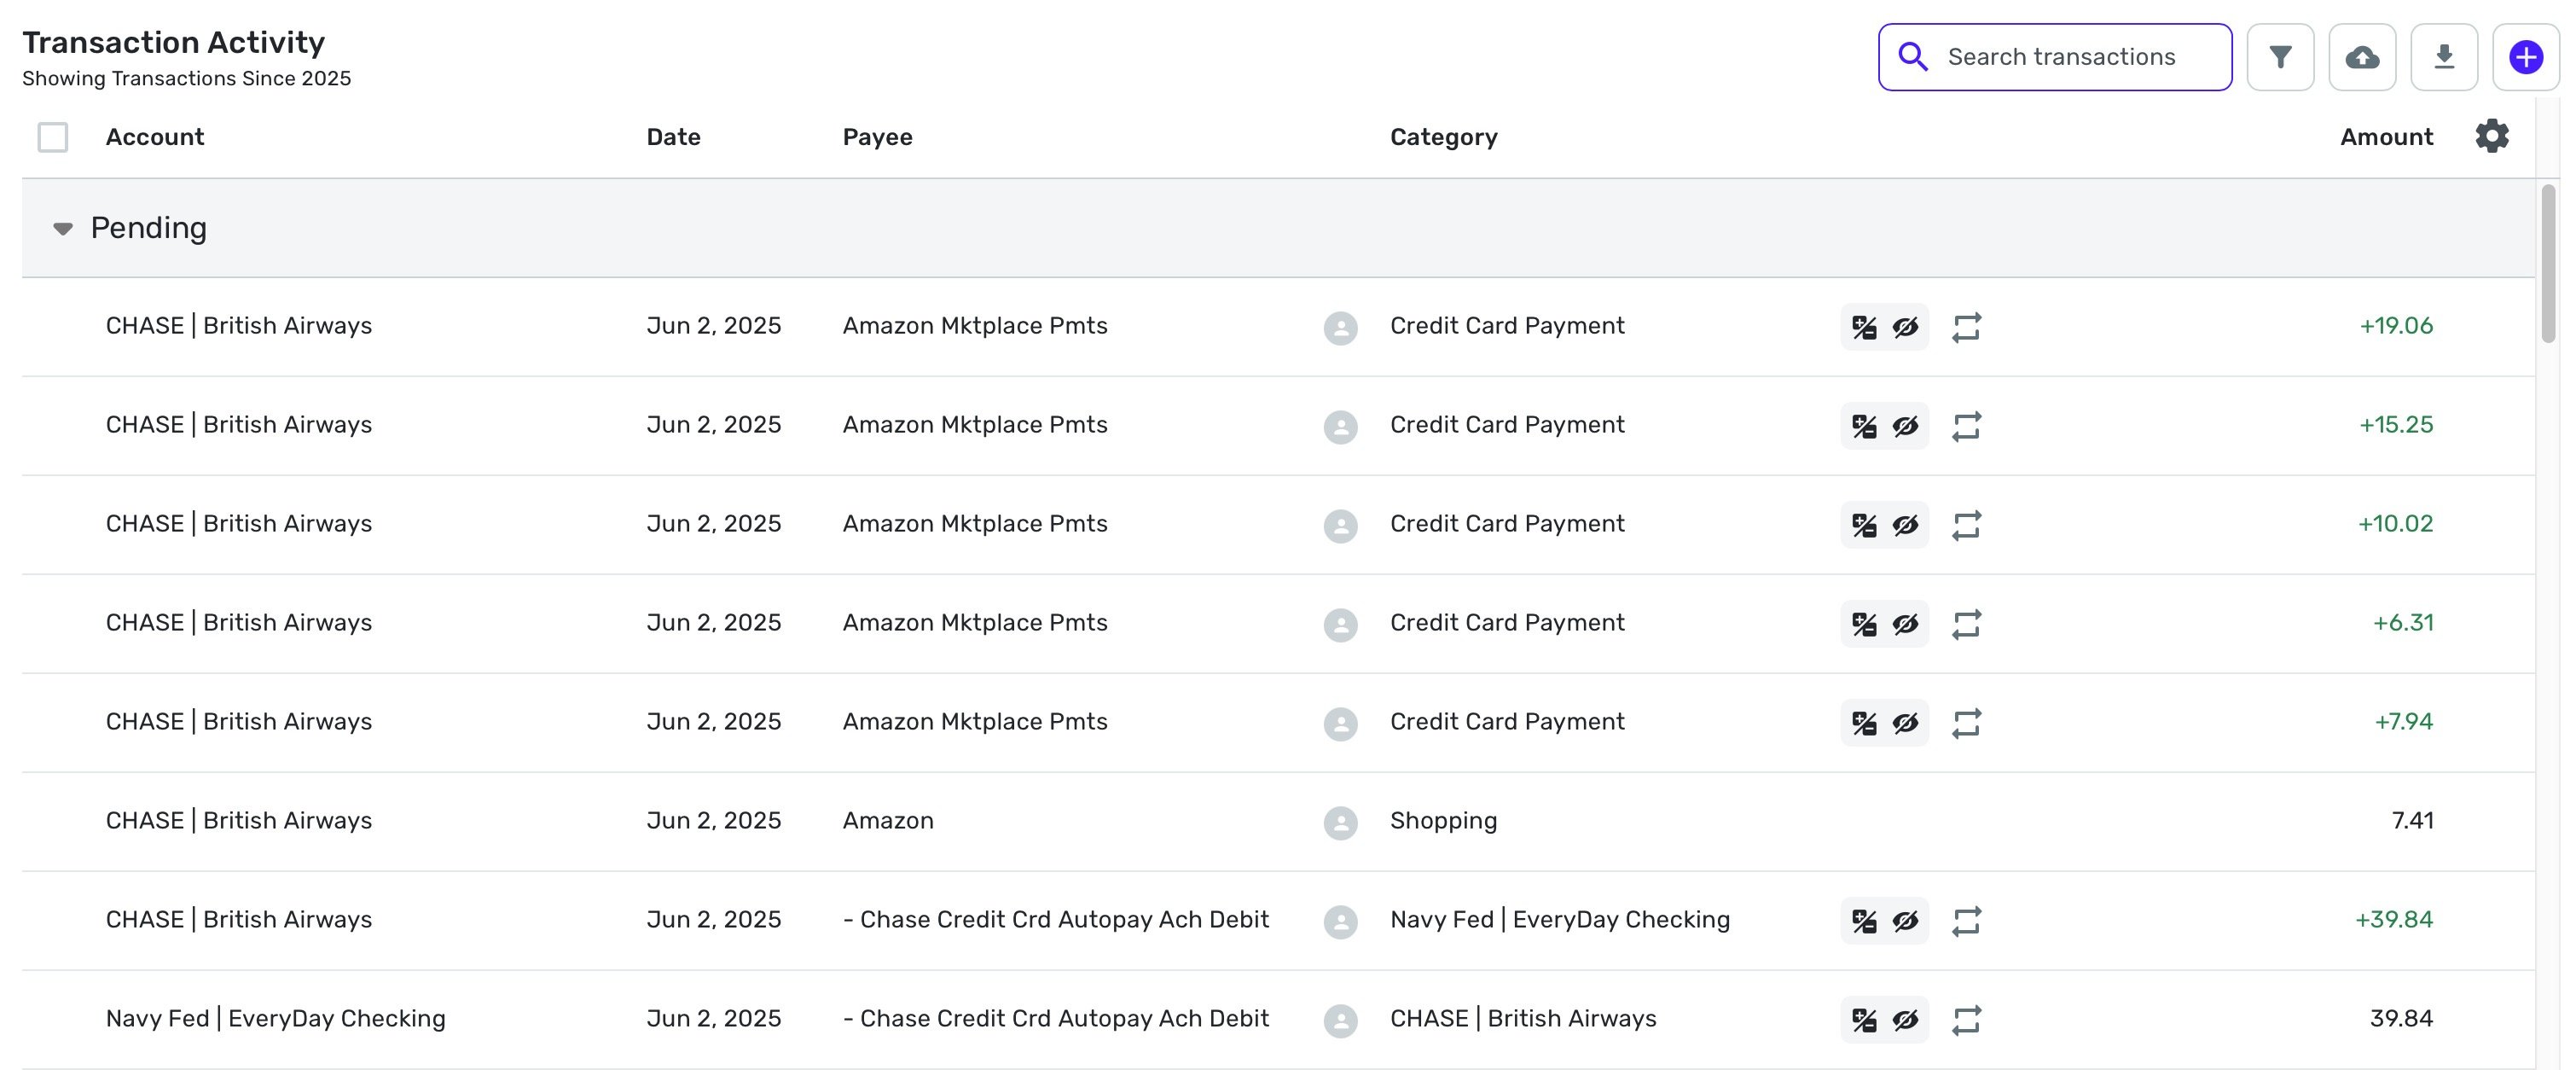
Task: Collapse the Pending section arrow
Action: click(63, 229)
